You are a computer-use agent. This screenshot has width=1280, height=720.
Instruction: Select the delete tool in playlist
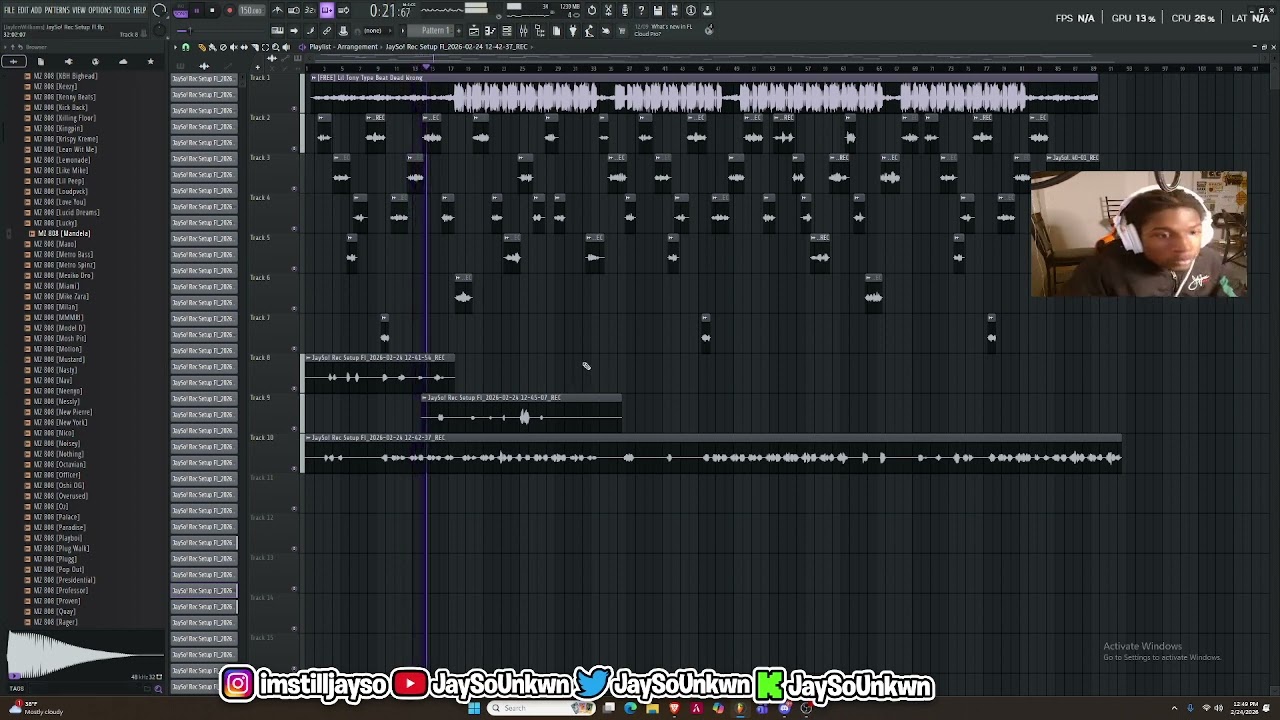[223, 47]
